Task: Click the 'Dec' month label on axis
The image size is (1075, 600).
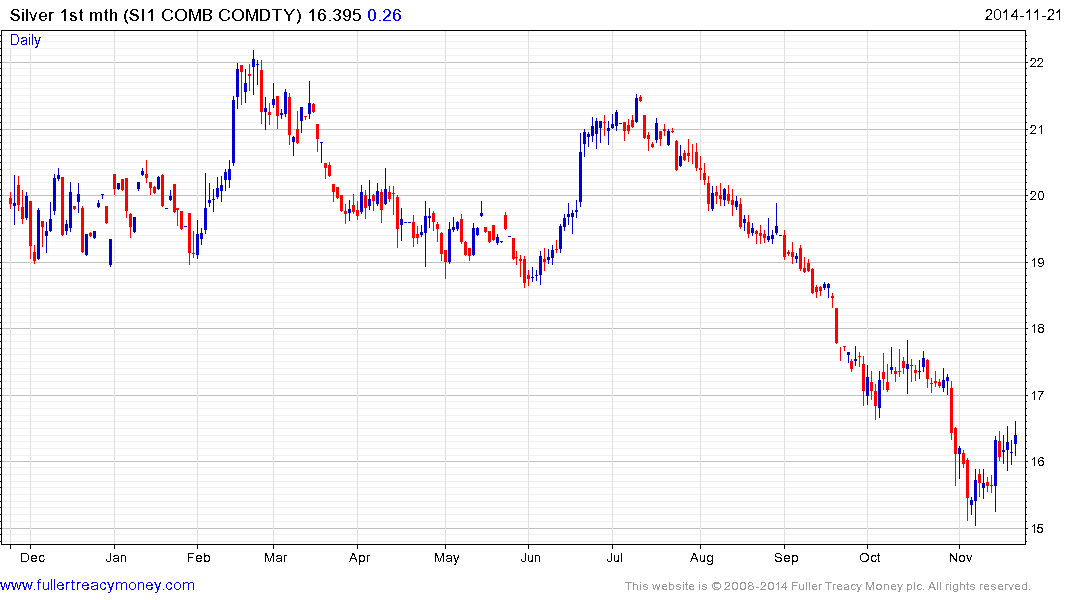Action: click(32, 557)
